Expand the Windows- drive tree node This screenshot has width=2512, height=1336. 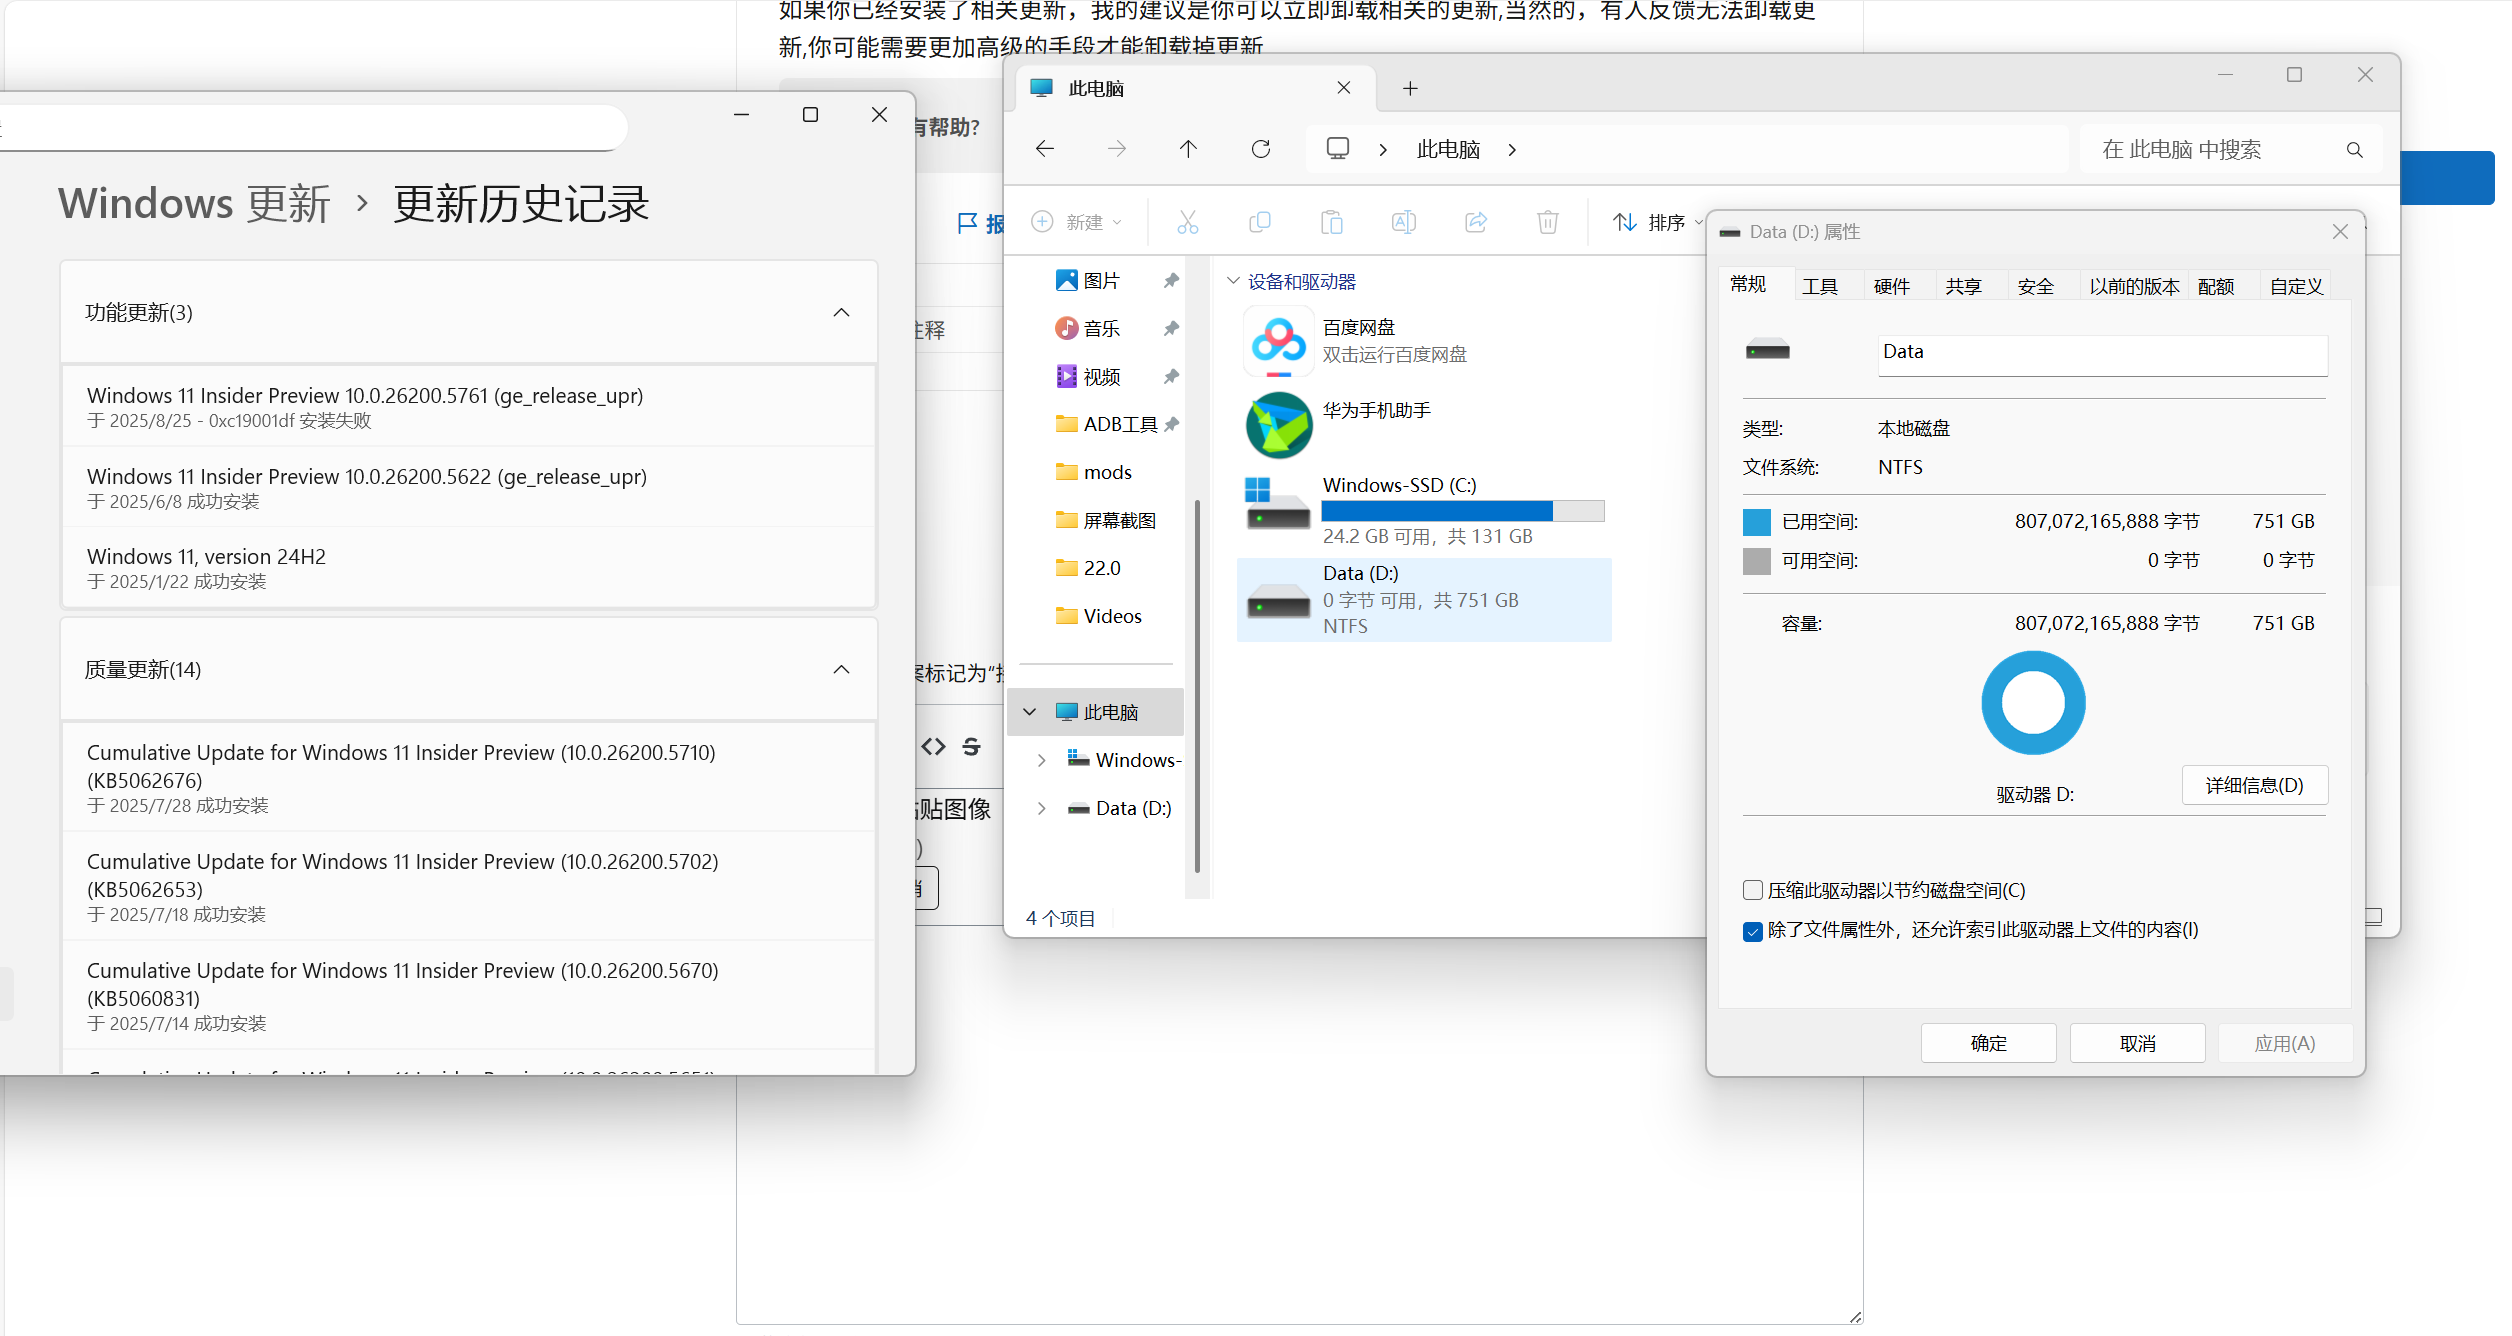(x=1041, y=760)
